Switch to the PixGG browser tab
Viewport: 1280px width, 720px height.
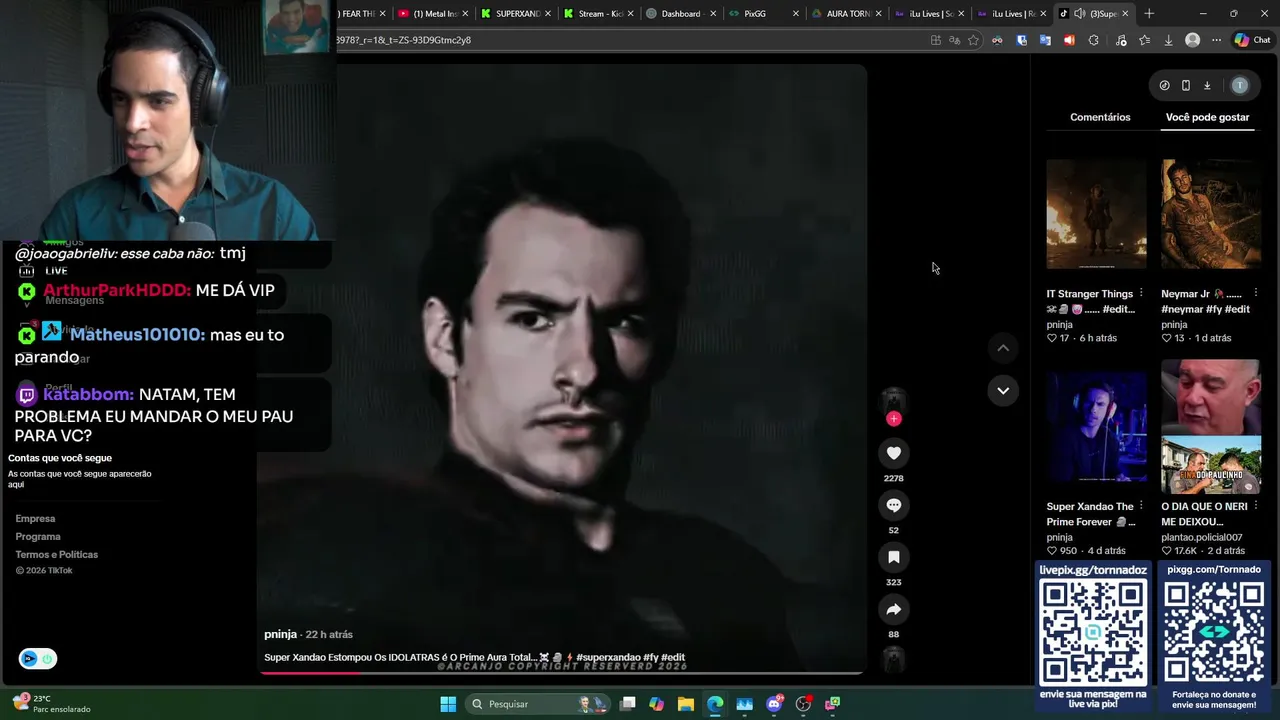pos(764,14)
